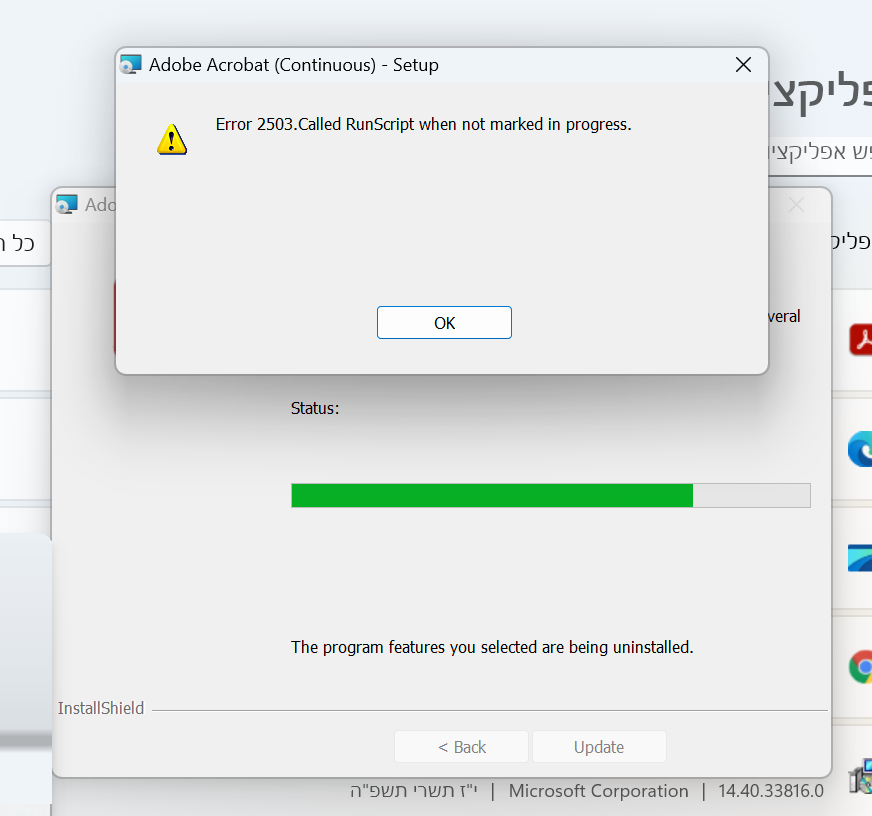Close the Adobe Acrobat Setup error dialog
The height and width of the screenshot is (816, 872).
tap(743, 65)
